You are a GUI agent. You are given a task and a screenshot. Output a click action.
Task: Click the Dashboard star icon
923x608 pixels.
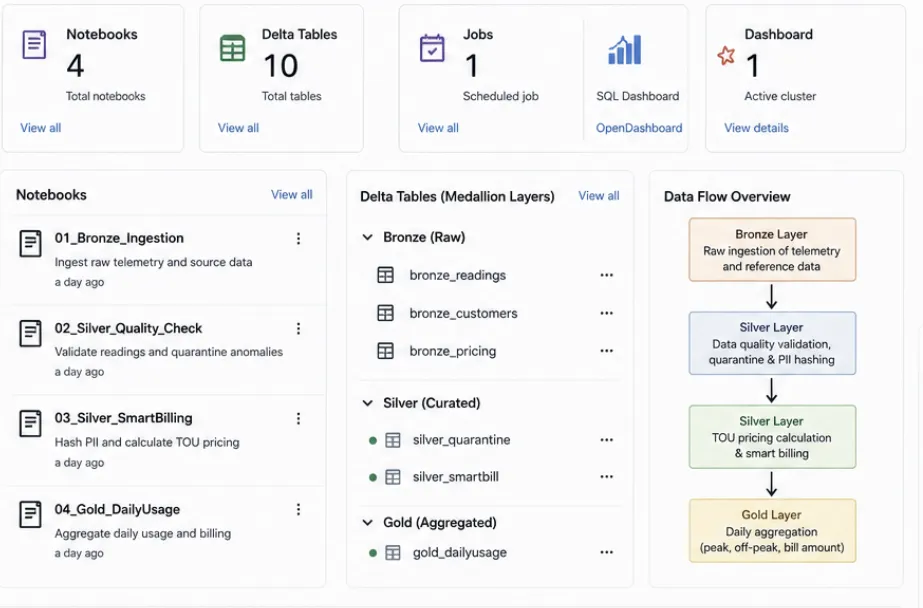click(726, 56)
